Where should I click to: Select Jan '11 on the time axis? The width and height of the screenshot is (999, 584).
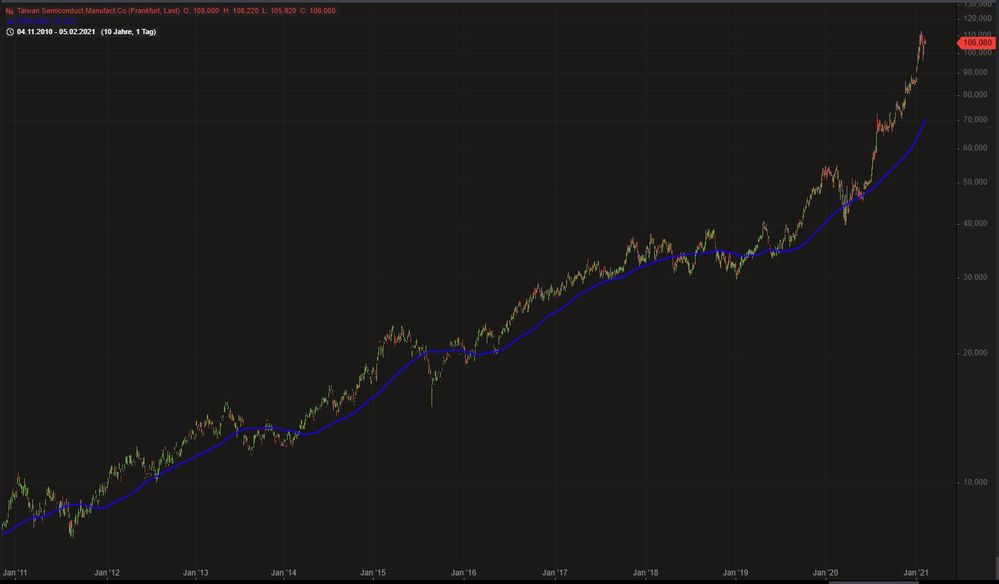[16, 573]
